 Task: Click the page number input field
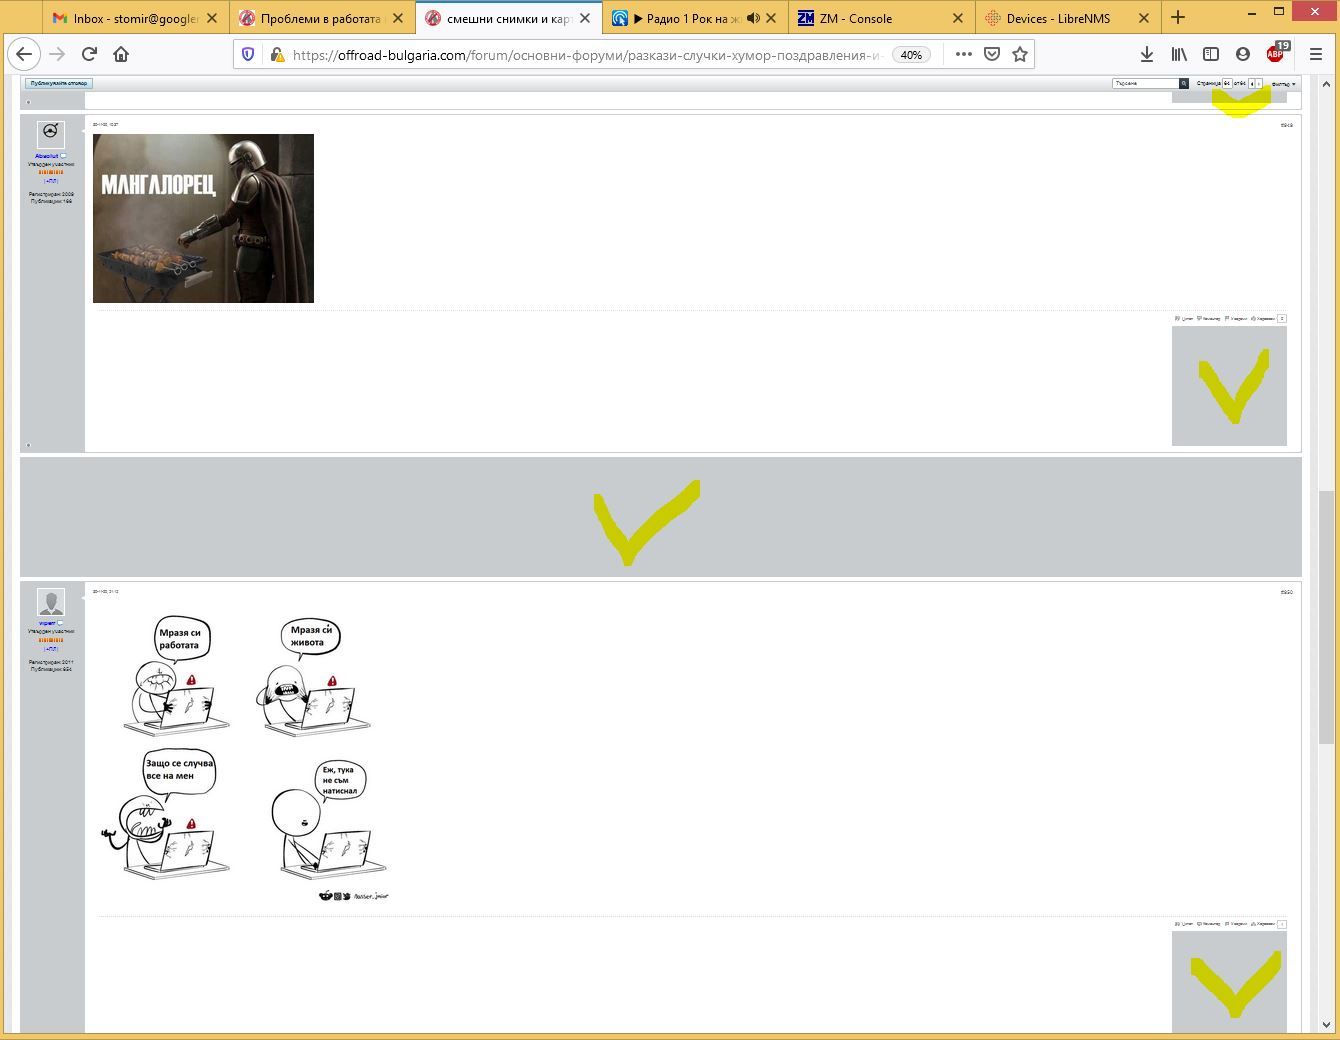click(x=1227, y=83)
